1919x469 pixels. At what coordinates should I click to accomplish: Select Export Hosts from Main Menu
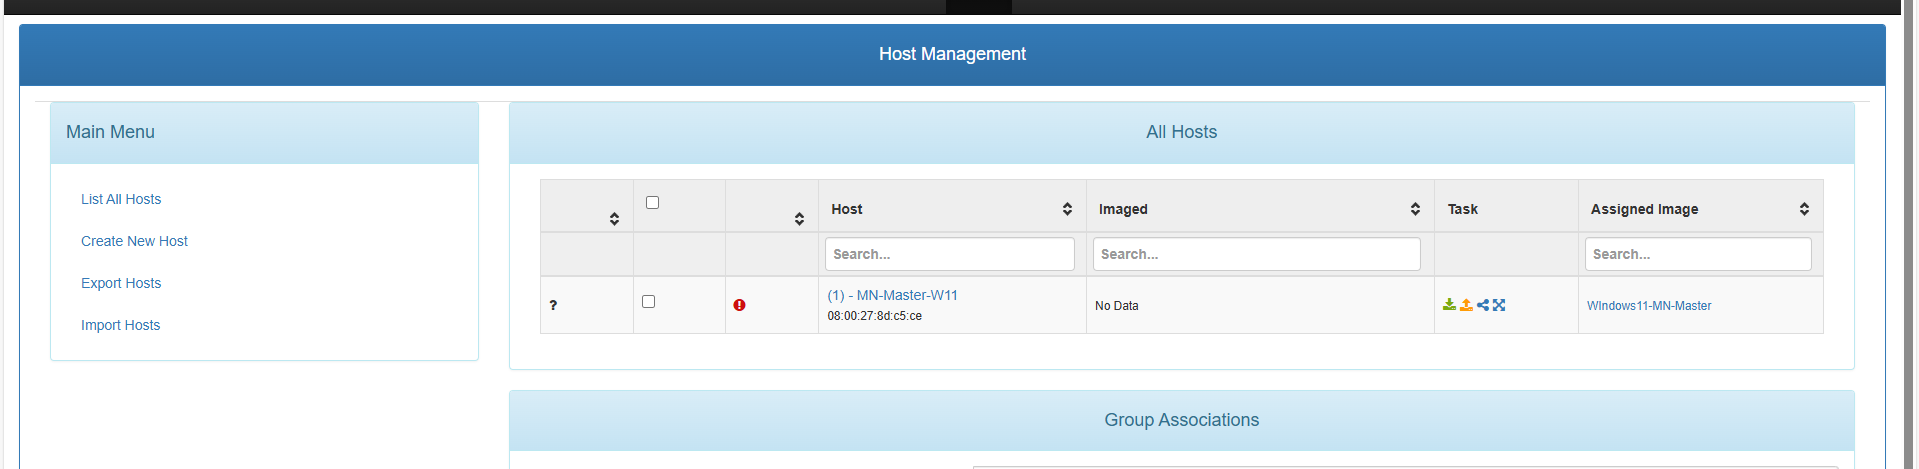pyautogui.click(x=121, y=283)
